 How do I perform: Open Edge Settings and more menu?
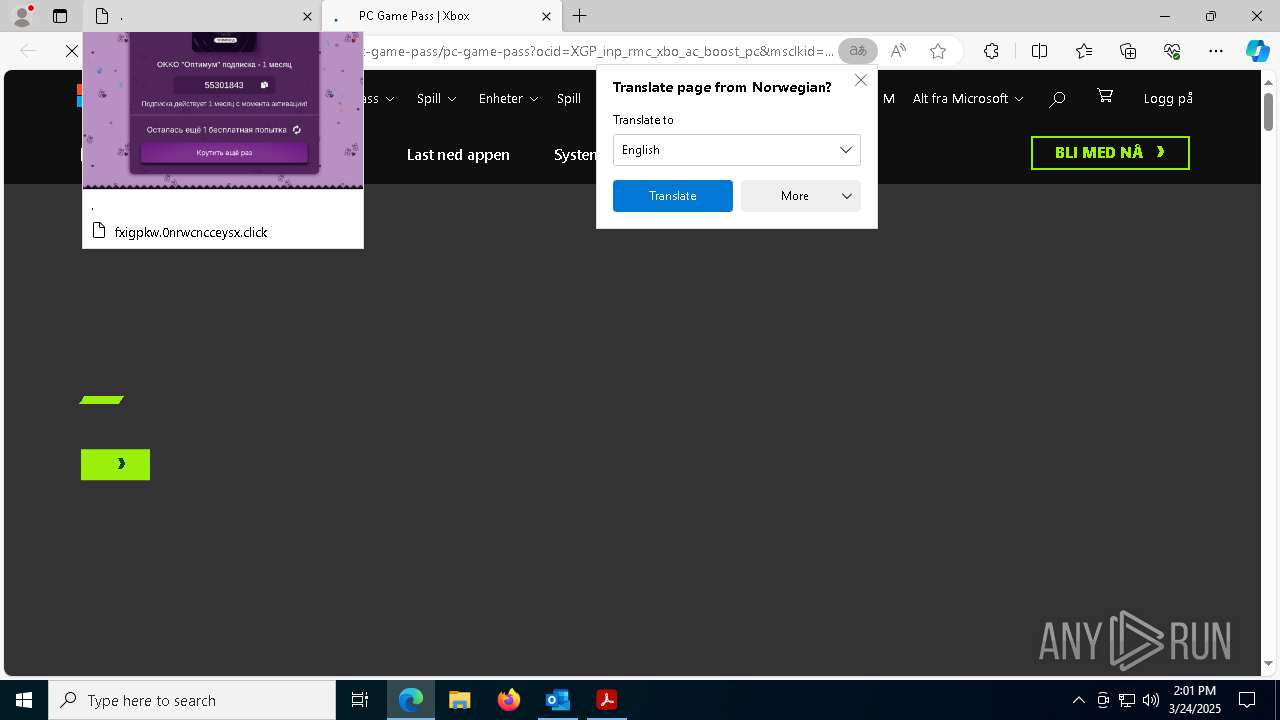tap(1216, 51)
